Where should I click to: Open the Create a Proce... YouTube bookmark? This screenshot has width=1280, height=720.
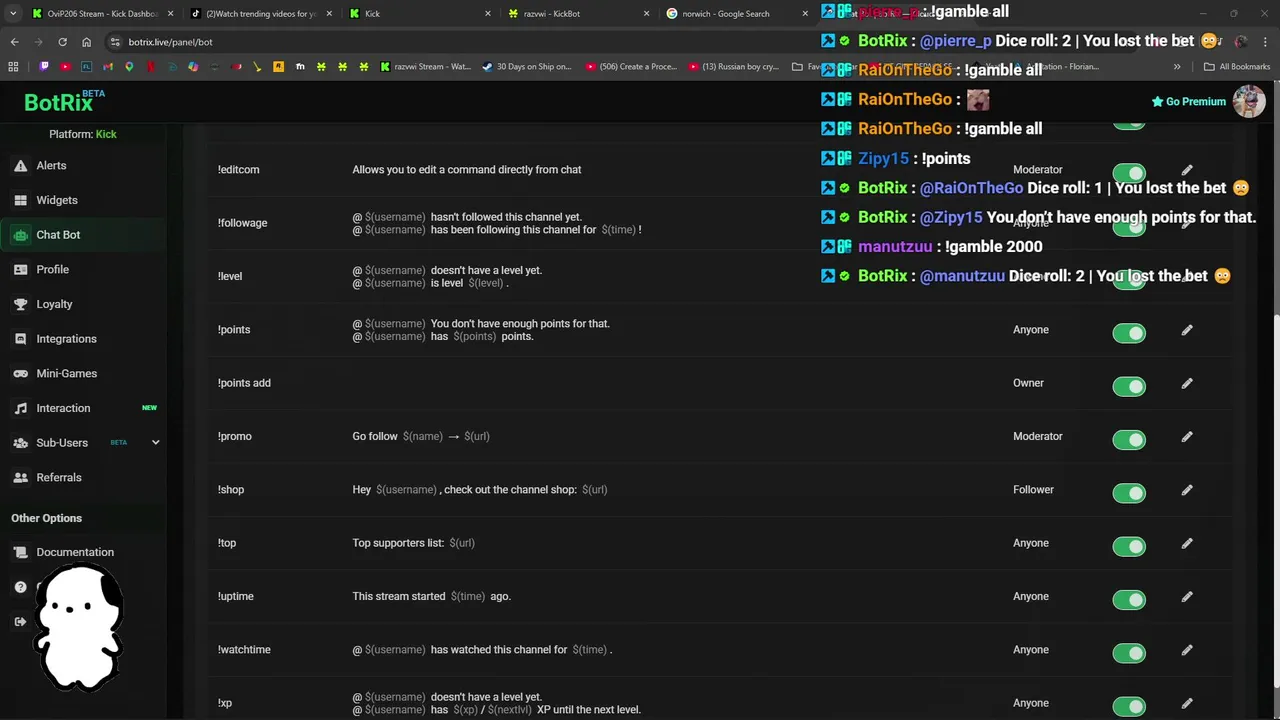pos(632,67)
